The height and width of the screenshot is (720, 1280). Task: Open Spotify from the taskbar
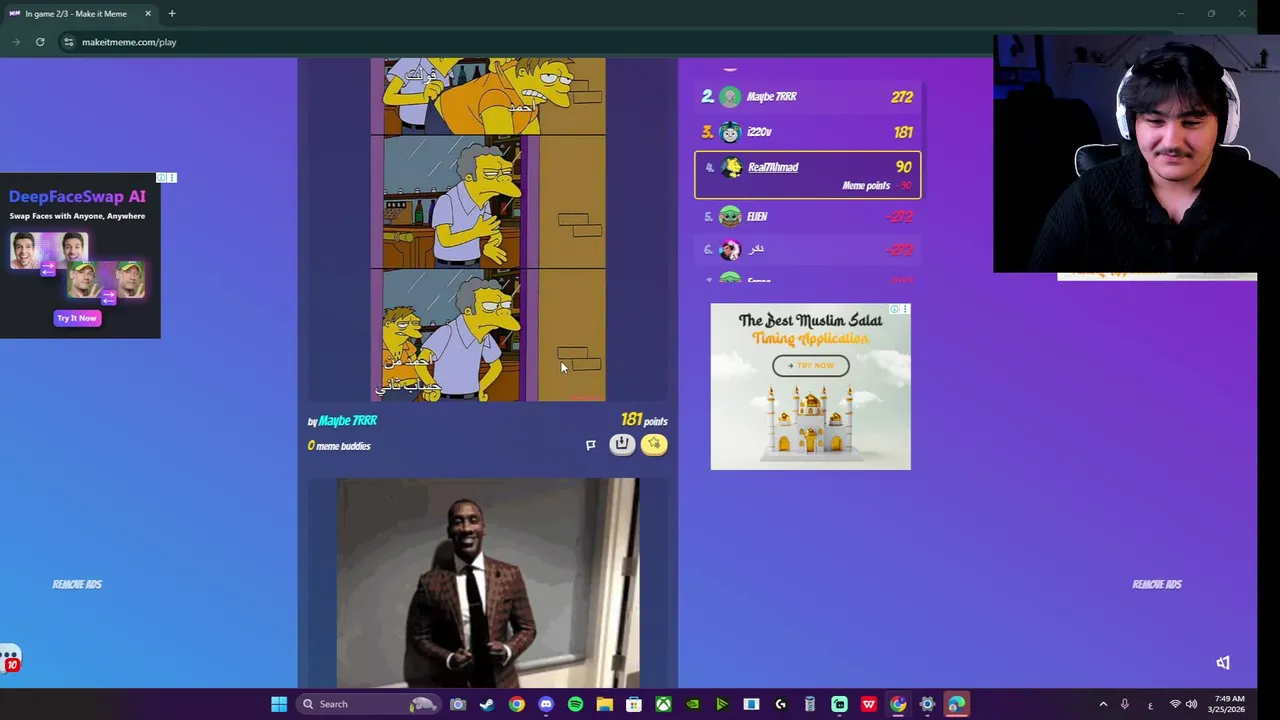(x=575, y=704)
